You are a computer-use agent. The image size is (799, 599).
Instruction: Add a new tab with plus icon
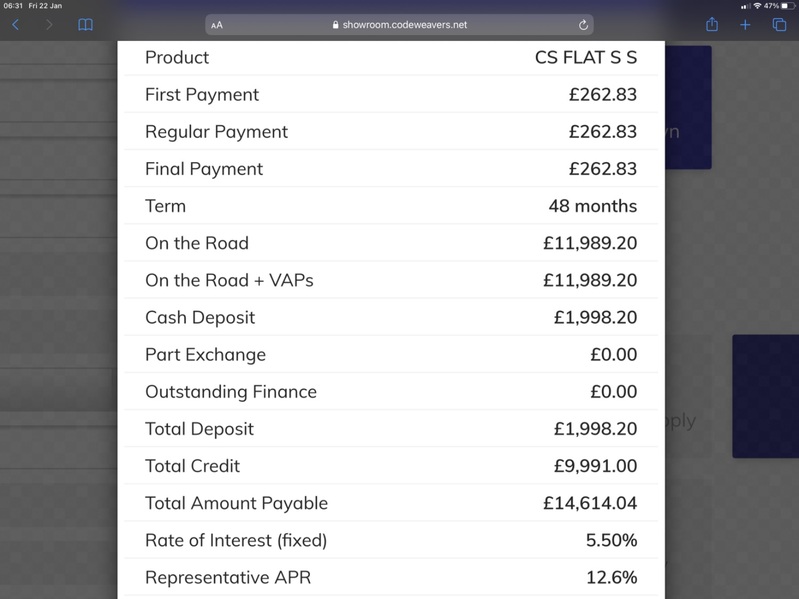[x=745, y=24]
